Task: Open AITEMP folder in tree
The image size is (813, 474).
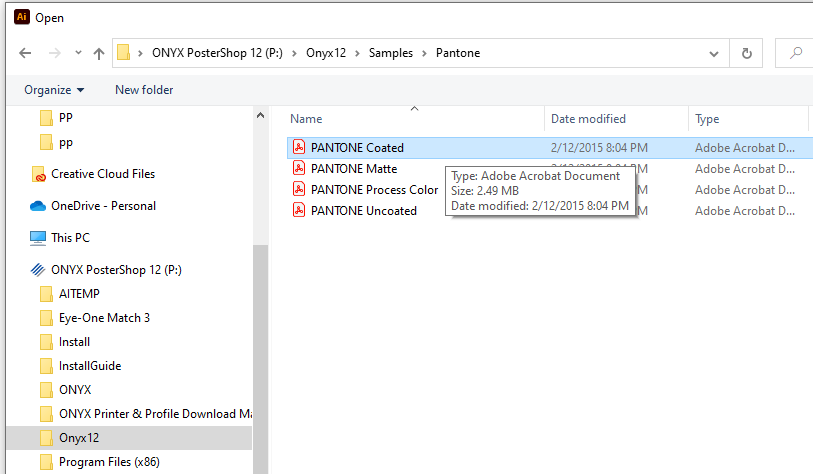Action: pyautogui.click(x=79, y=294)
